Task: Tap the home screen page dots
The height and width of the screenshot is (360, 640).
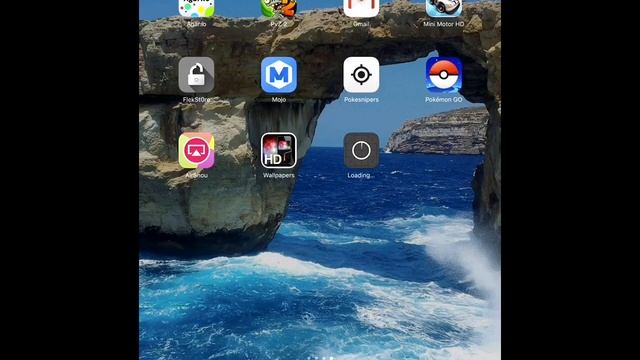Action: coord(320,358)
